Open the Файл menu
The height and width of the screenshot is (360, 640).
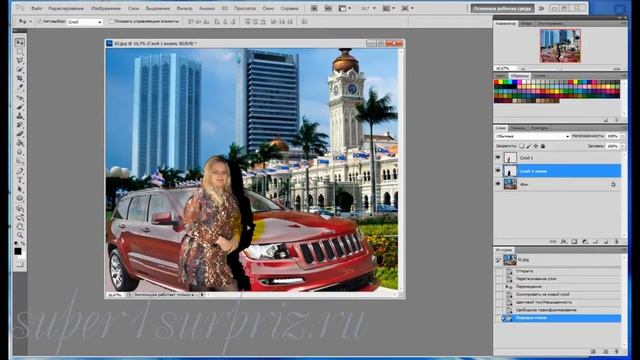pos(36,8)
